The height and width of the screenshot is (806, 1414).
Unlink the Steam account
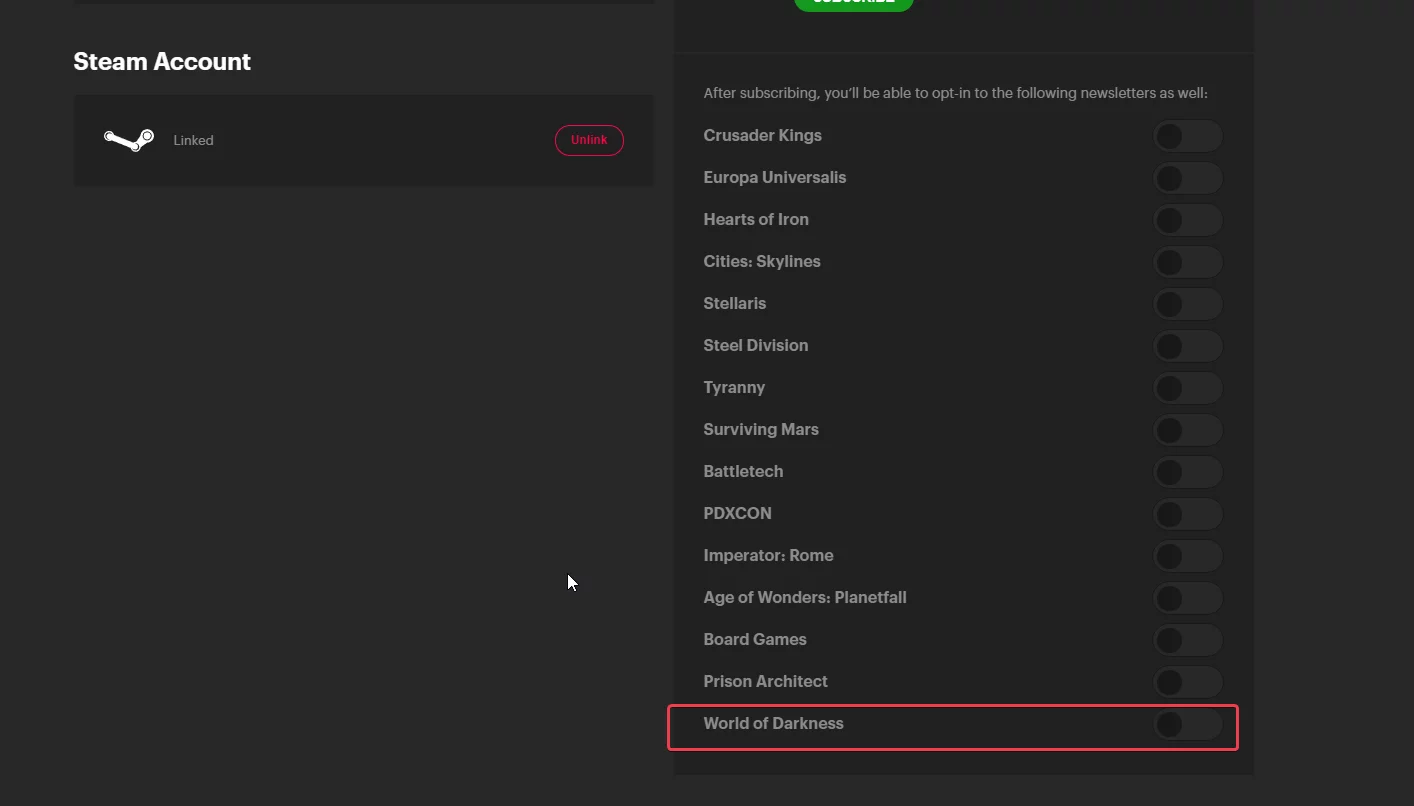tap(589, 140)
